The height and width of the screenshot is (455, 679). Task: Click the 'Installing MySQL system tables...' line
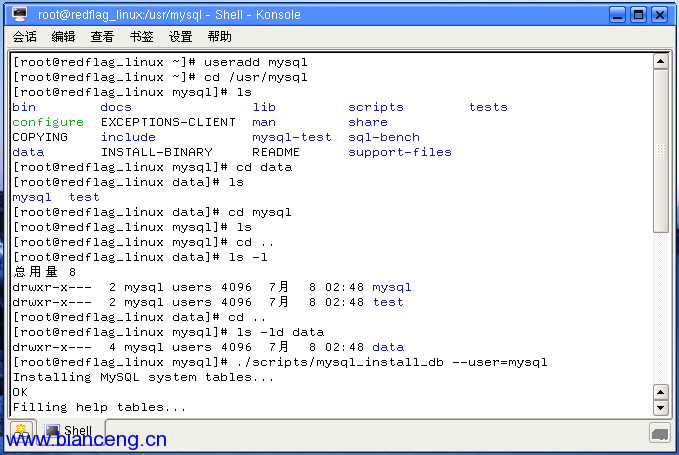pos(143,377)
